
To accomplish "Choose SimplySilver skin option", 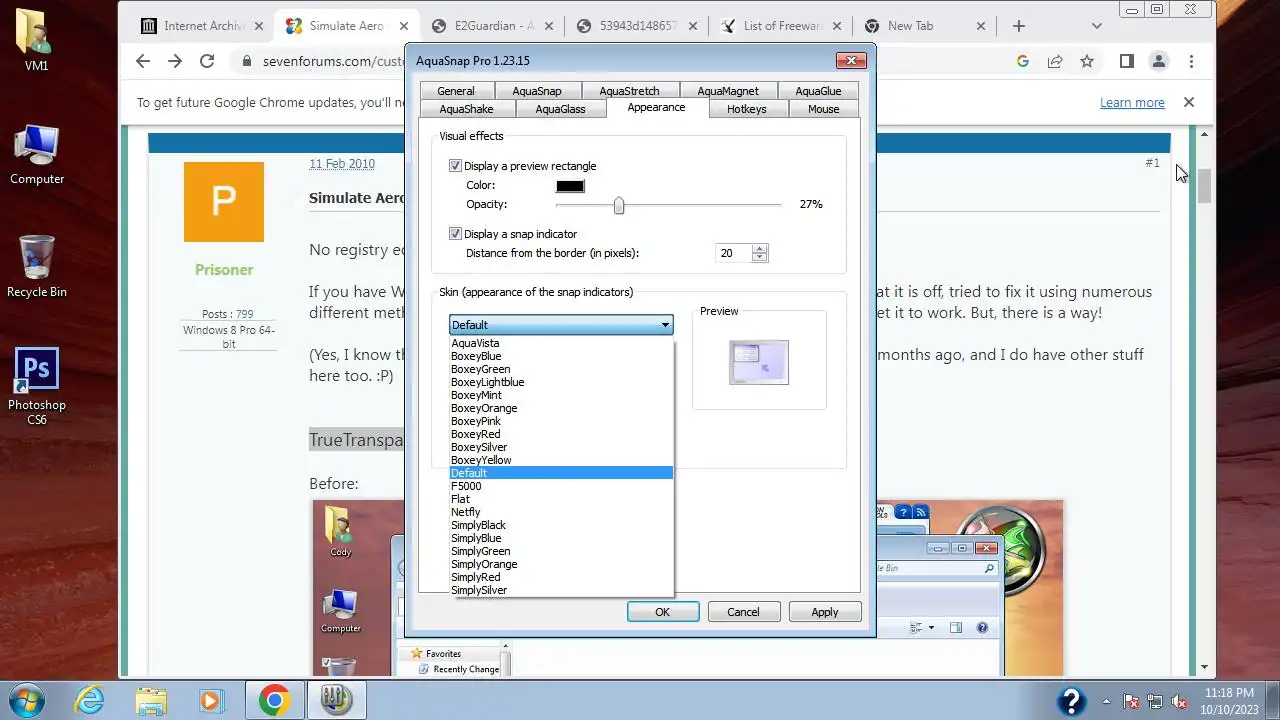I will pyautogui.click(x=561, y=590).
